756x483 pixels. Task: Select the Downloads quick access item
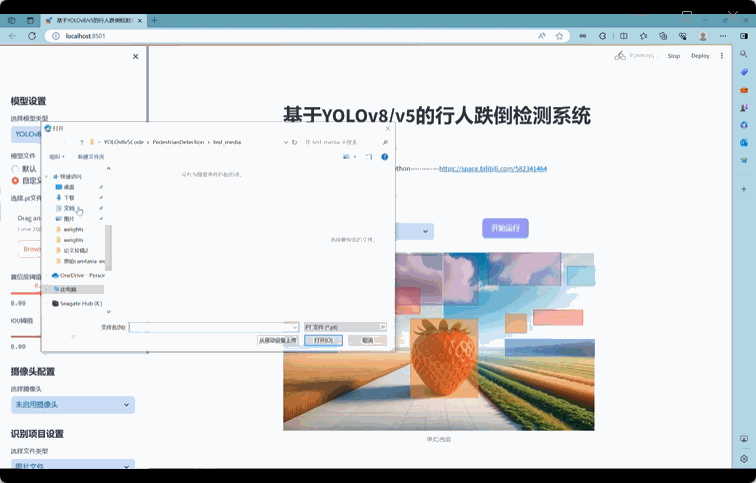(69, 198)
